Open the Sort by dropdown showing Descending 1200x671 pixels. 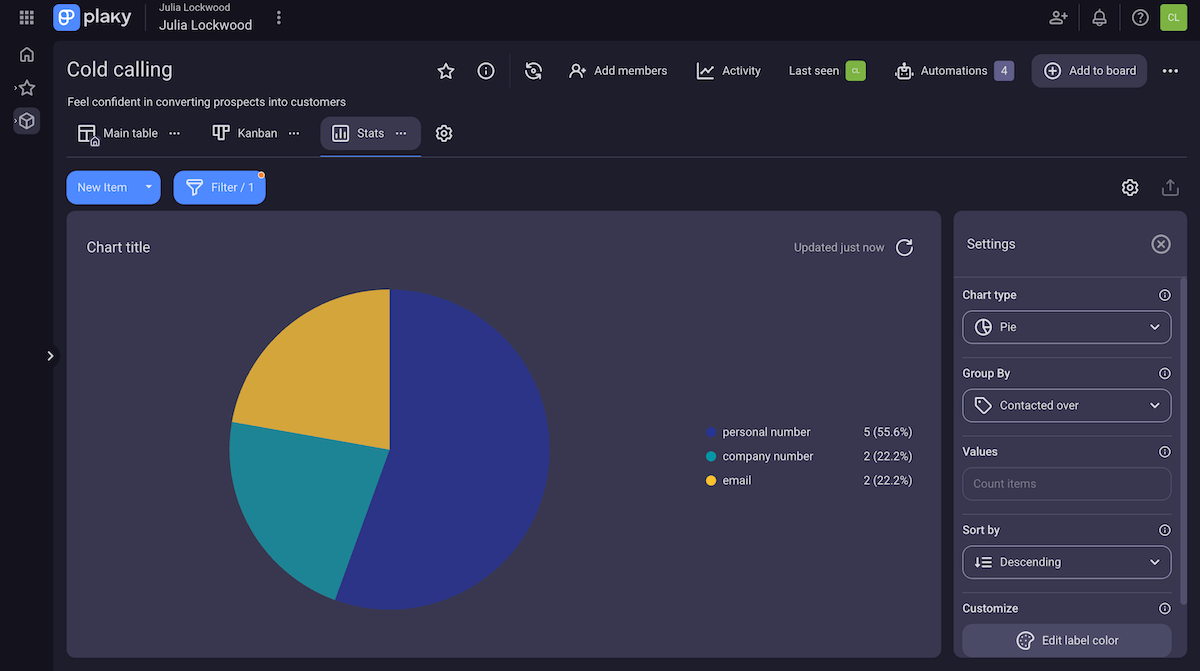(1066, 562)
